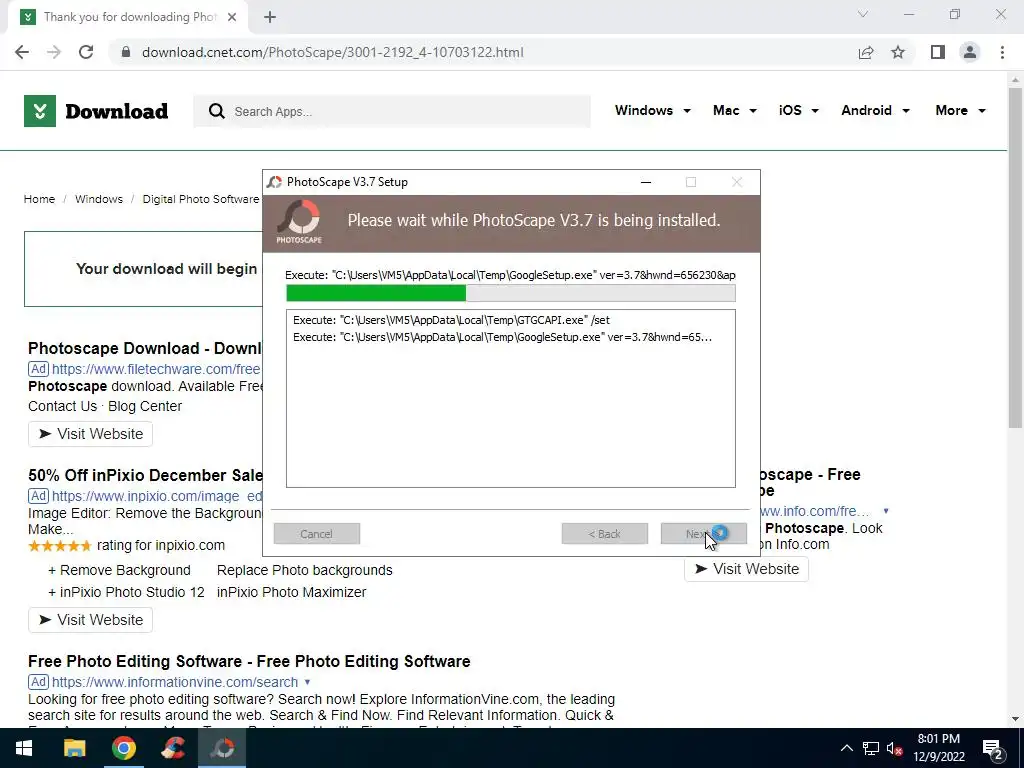This screenshot has height=768, width=1024.
Task: Go back in Chrome browser
Action: (x=22, y=52)
